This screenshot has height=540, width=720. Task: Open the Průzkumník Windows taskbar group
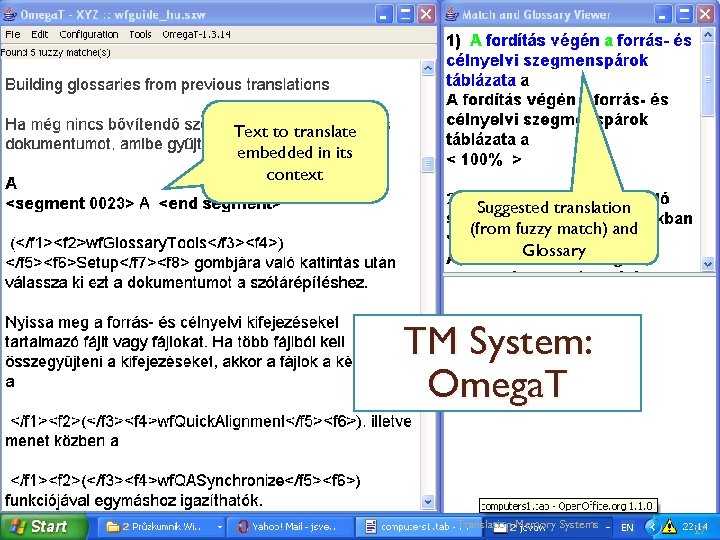click(x=160, y=526)
